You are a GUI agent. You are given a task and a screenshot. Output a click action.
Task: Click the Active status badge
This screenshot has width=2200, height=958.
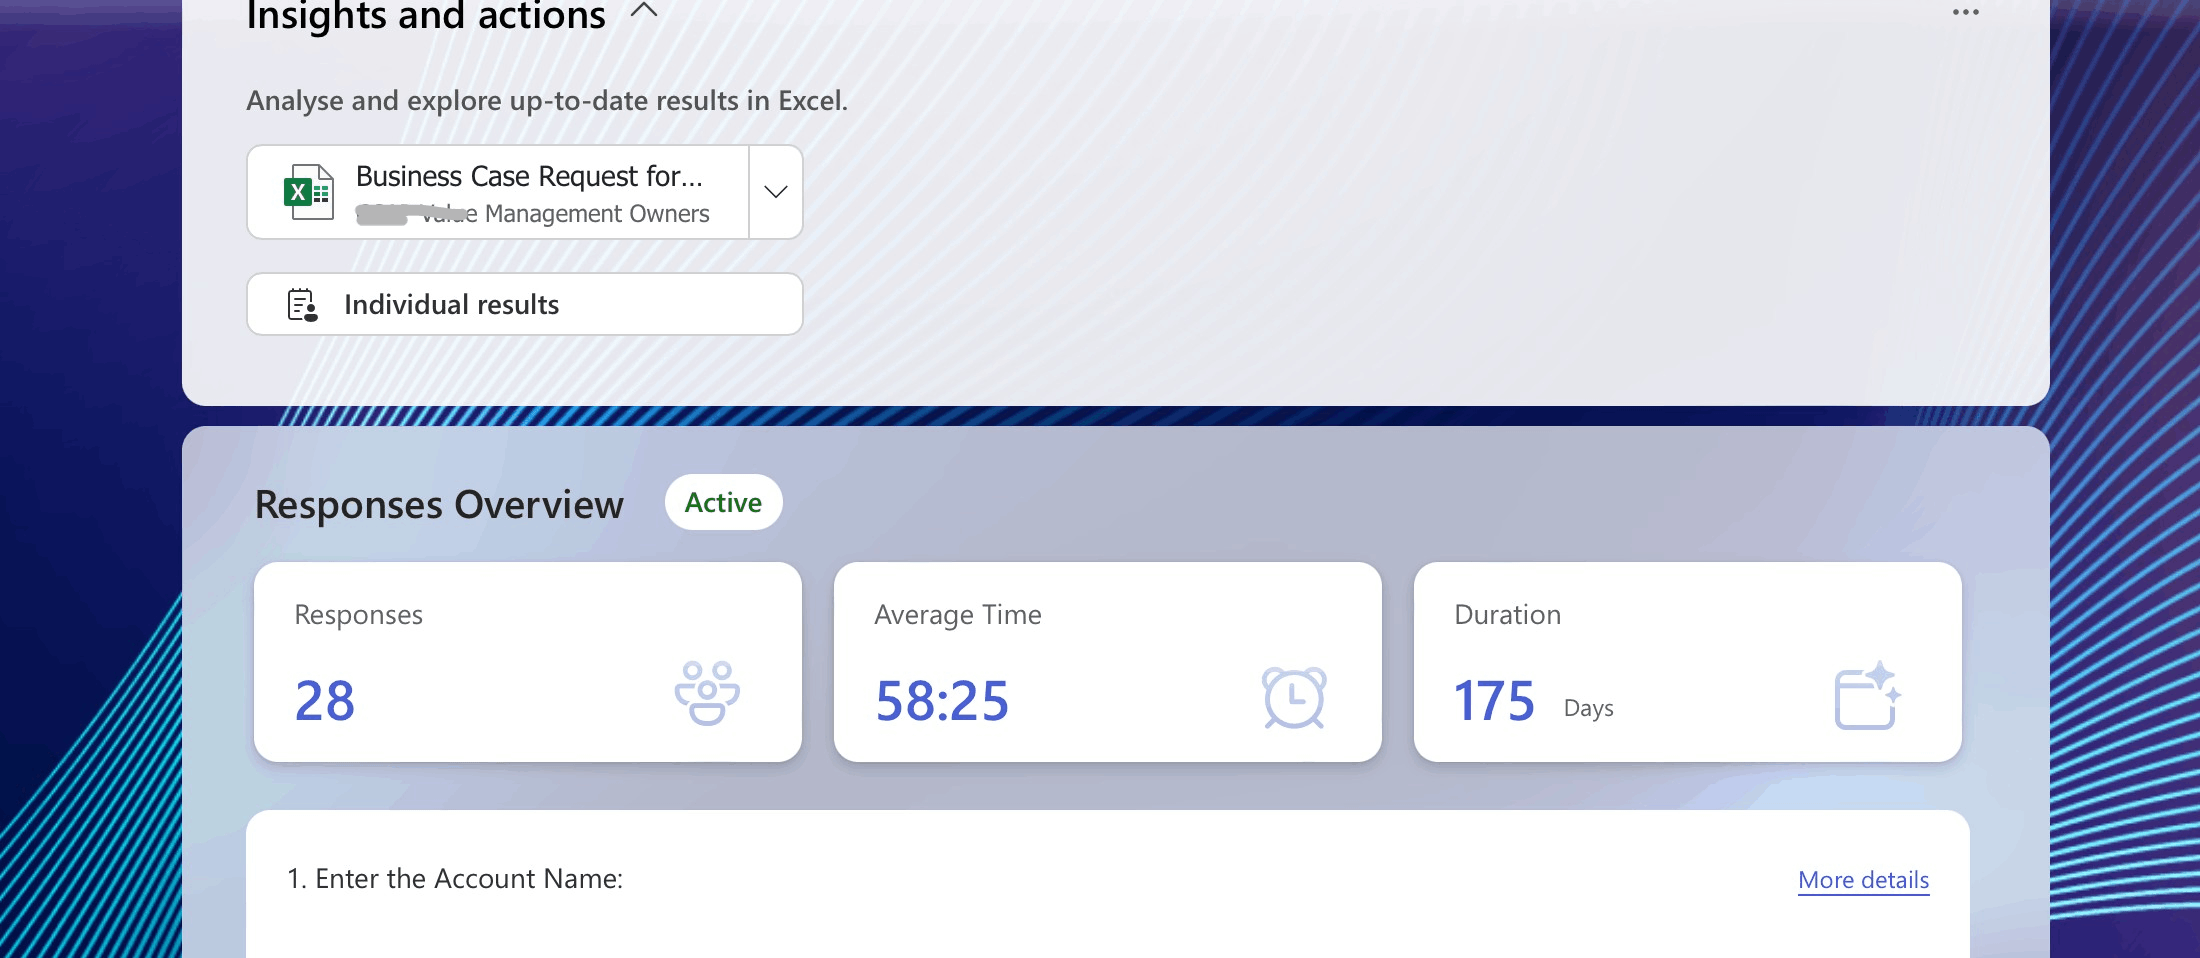[723, 502]
